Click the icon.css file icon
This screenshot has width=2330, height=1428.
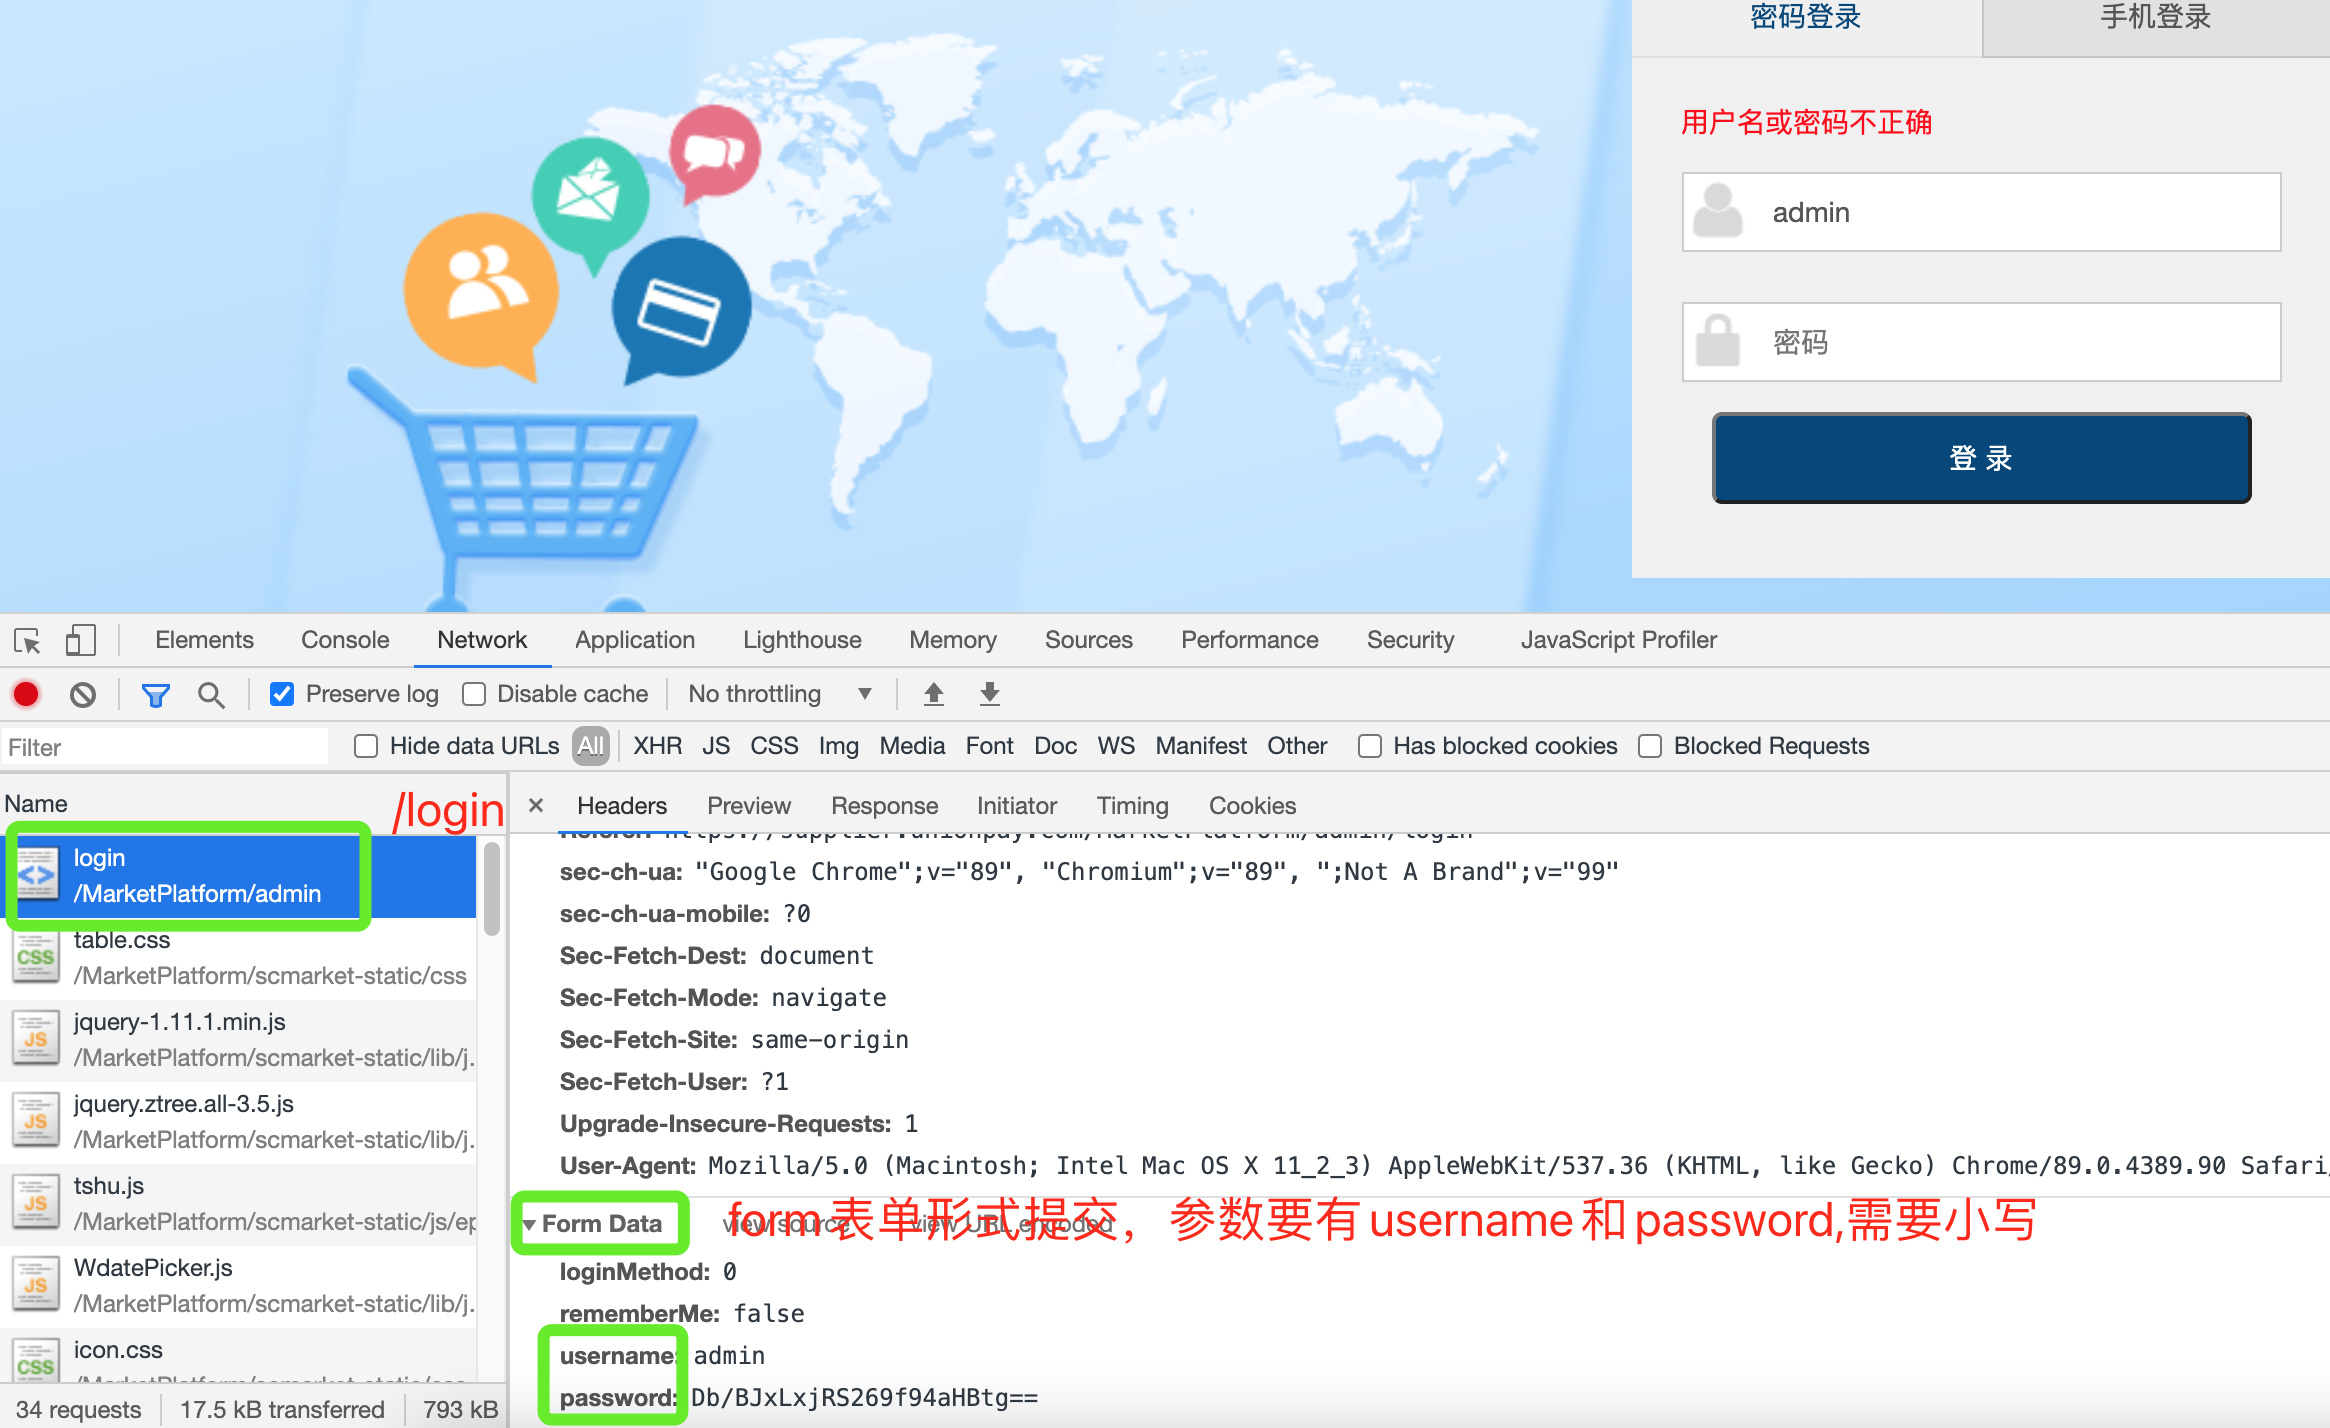click(36, 1360)
